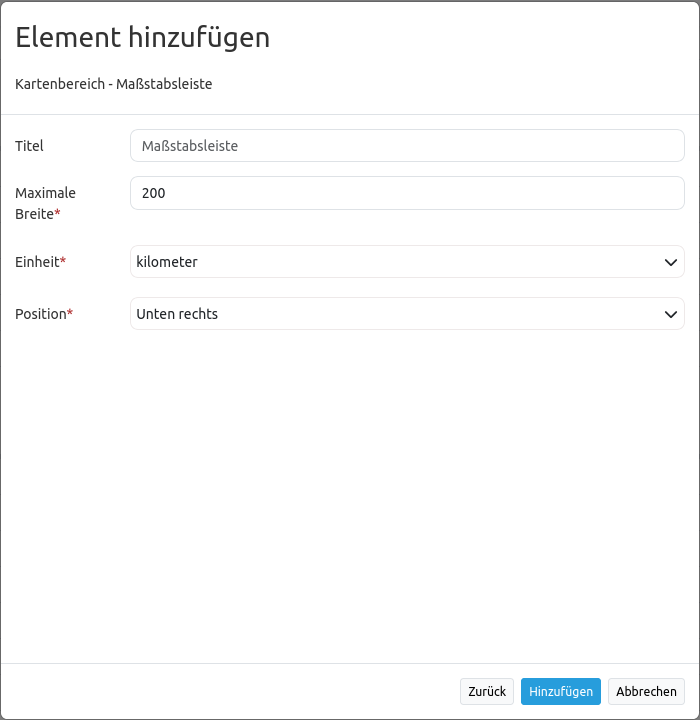The width and height of the screenshot is (700, 720).
Task: Click the Position label
Action: pyautogui.click(x=40, y=314)
